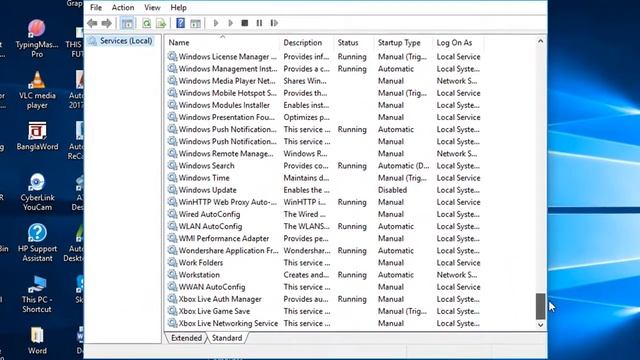640x360 pixels.
Task: Click the Show/Hide Action Pane toolbar icon
Action: click(196, 23)
